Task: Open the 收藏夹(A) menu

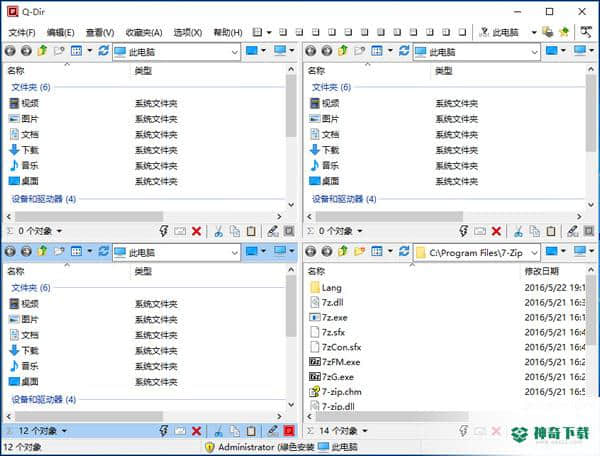Action: pyautogui.click(x=144, y=33)
